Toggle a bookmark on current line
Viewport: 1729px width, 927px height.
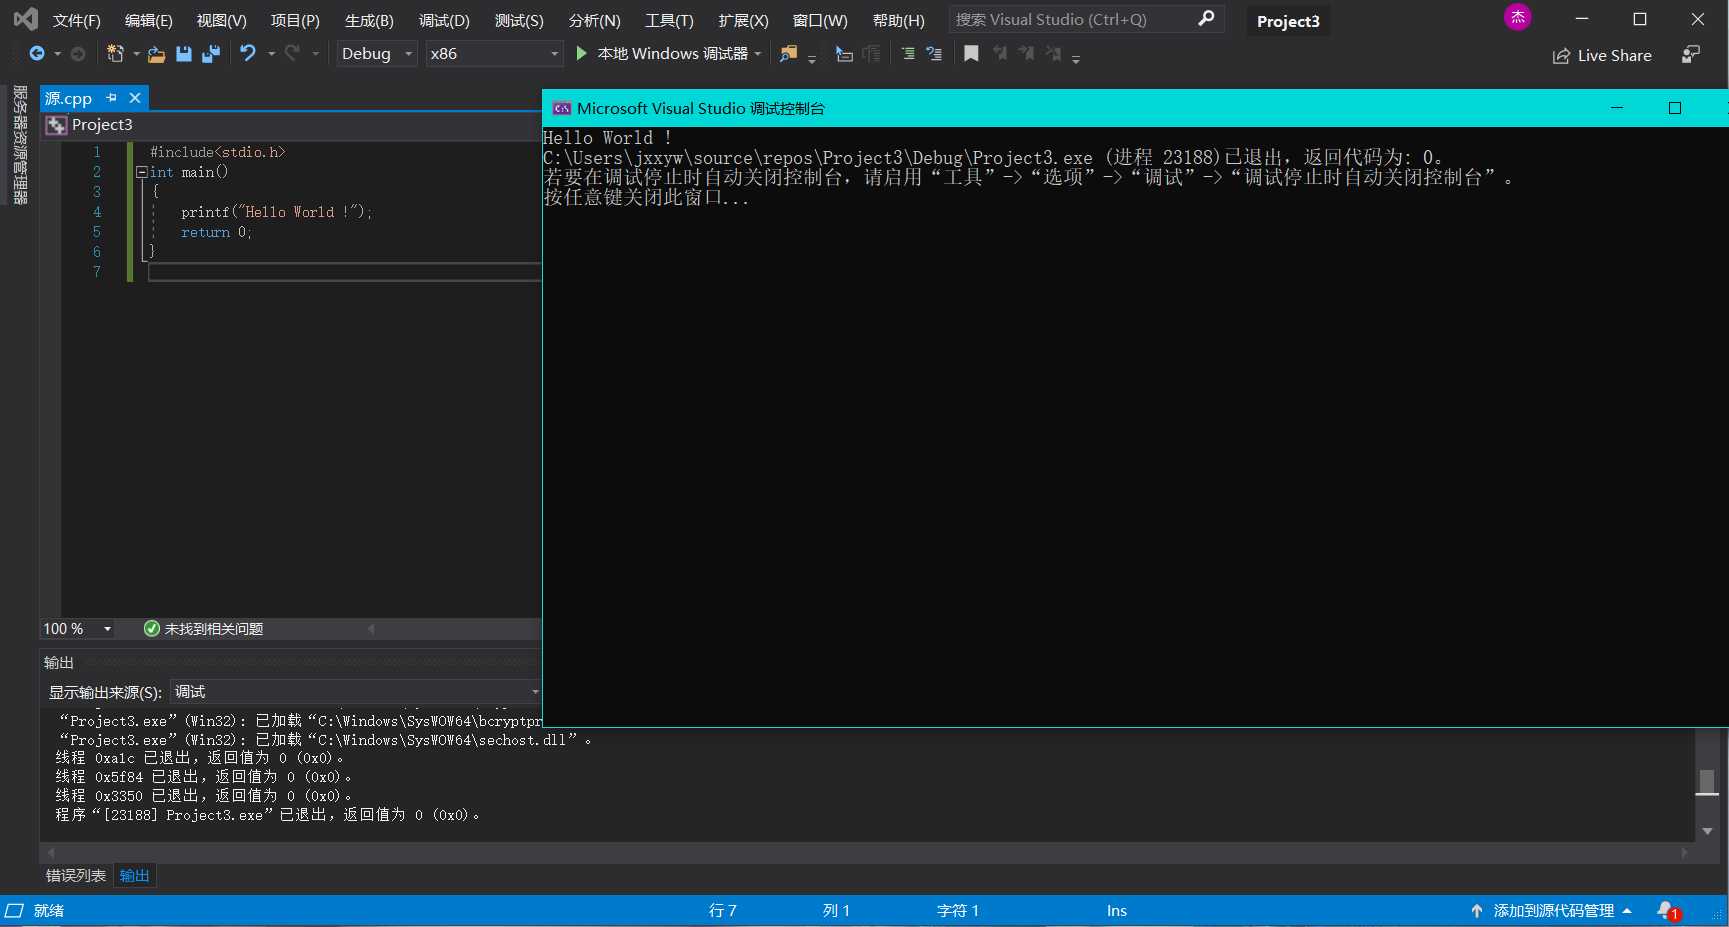click(x=971, y=54)
